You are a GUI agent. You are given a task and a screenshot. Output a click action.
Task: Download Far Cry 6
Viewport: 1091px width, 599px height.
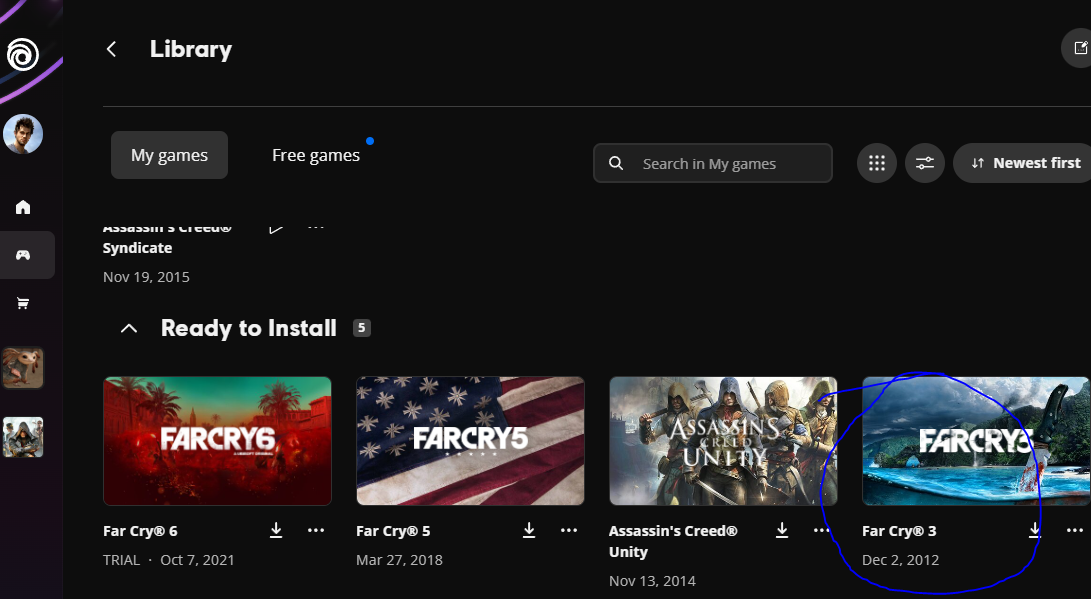click(276, 530)
